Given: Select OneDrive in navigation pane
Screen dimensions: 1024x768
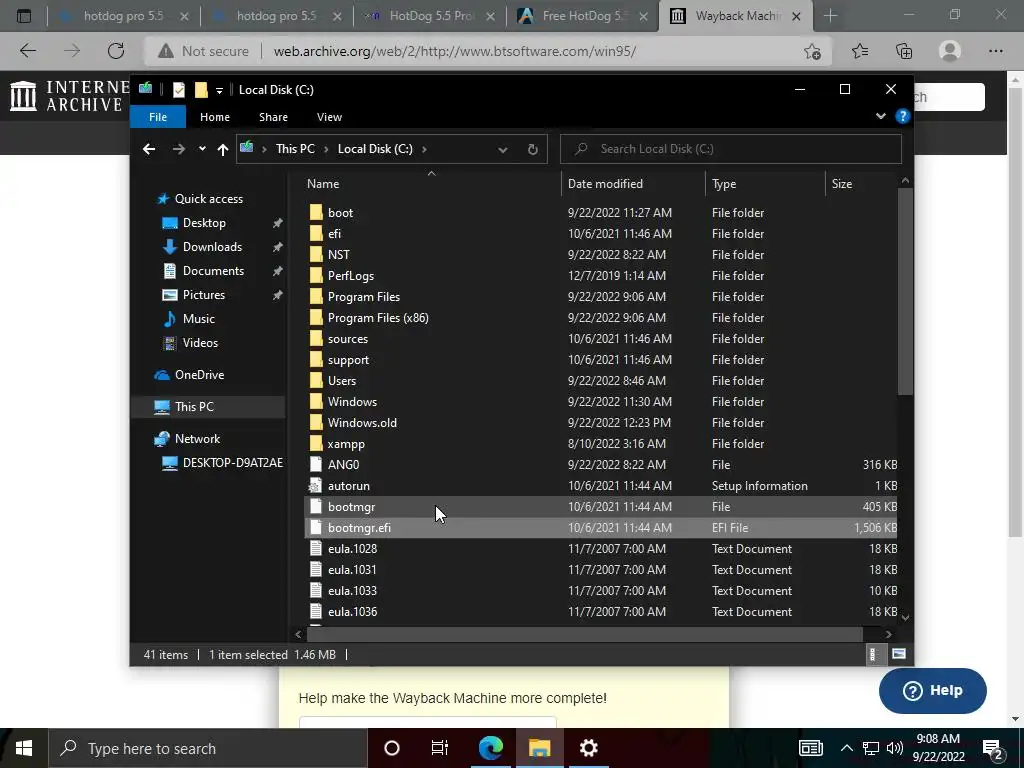Looking at the screenshot, I should [199, 375].
